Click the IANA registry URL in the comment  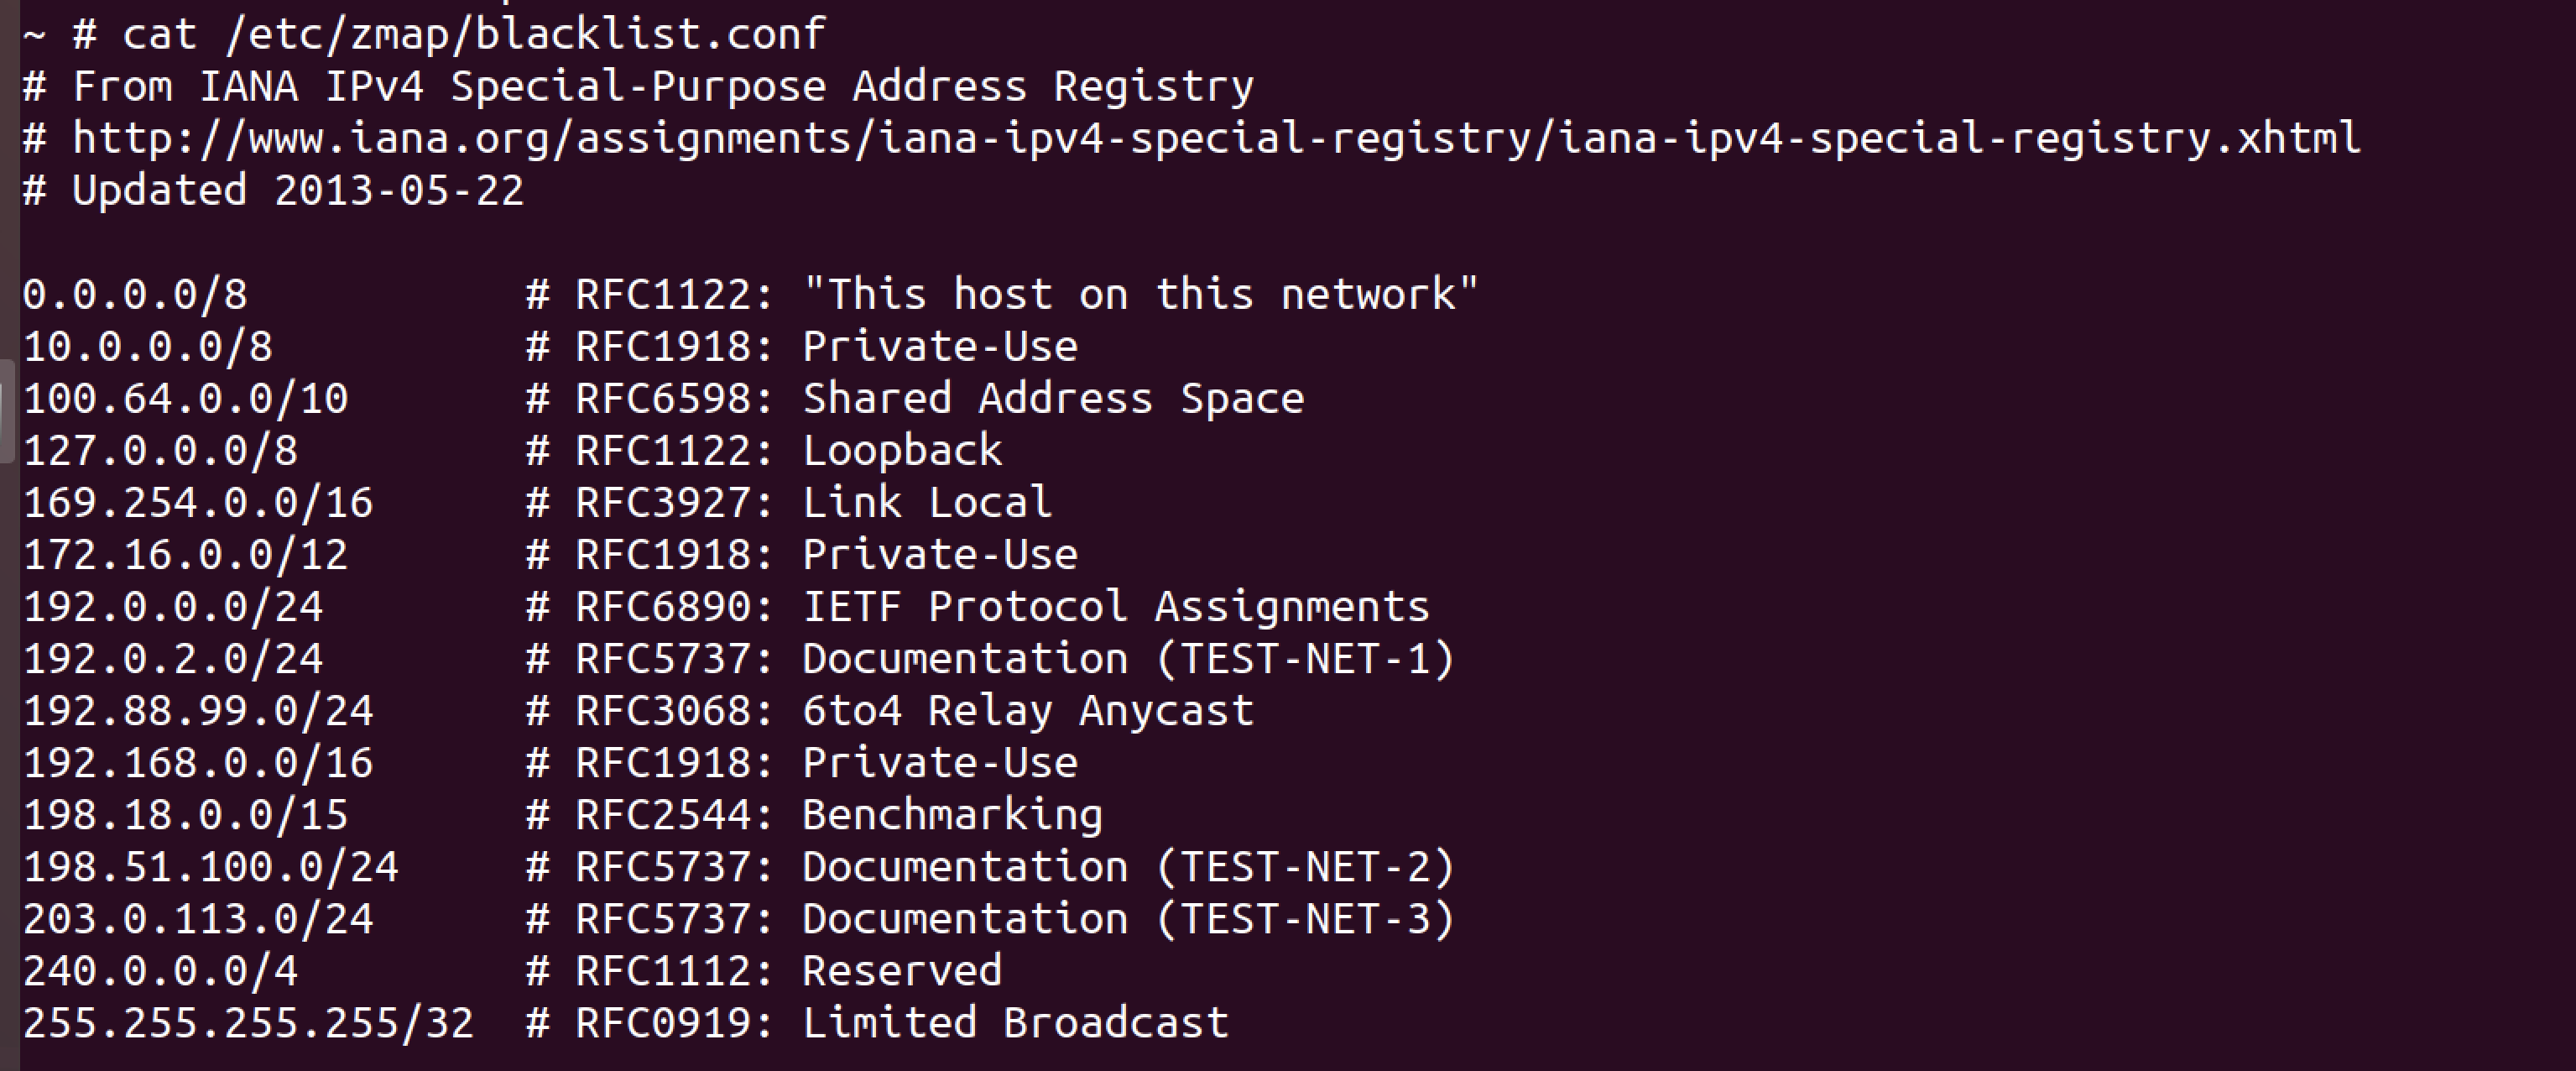click(1215, 139)
